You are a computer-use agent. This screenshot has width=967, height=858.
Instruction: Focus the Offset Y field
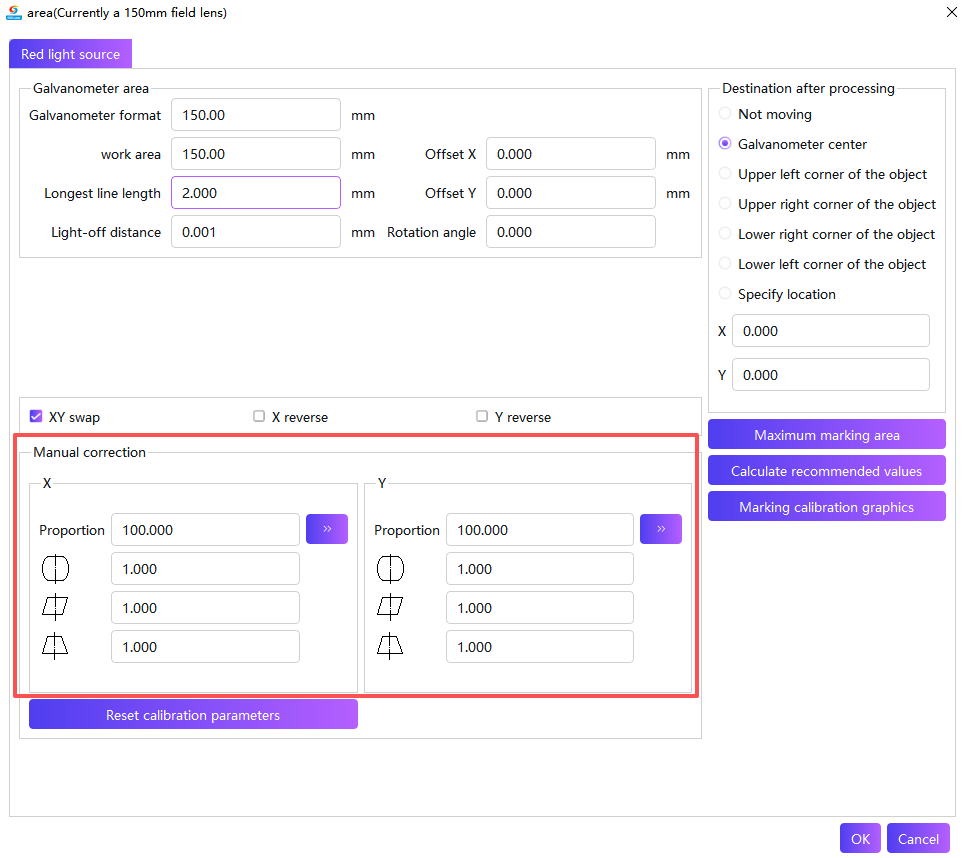(571, 192)
